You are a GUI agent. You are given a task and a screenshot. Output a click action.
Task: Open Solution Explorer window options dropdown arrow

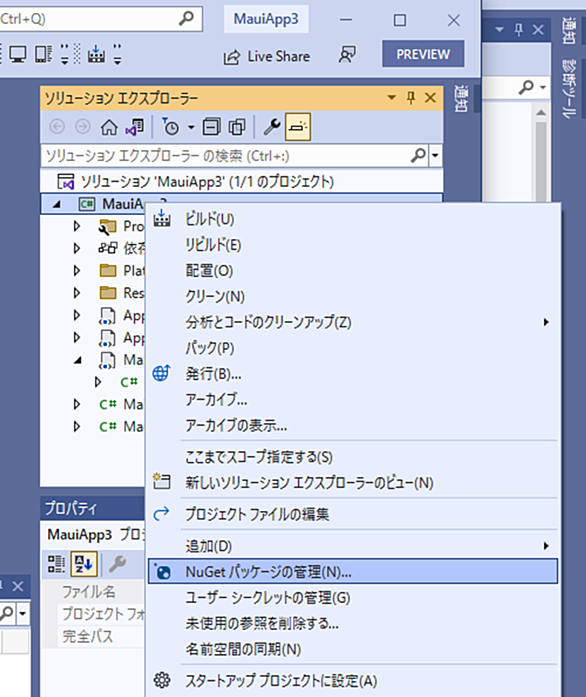pyautogui.click(x=391, y=97)
